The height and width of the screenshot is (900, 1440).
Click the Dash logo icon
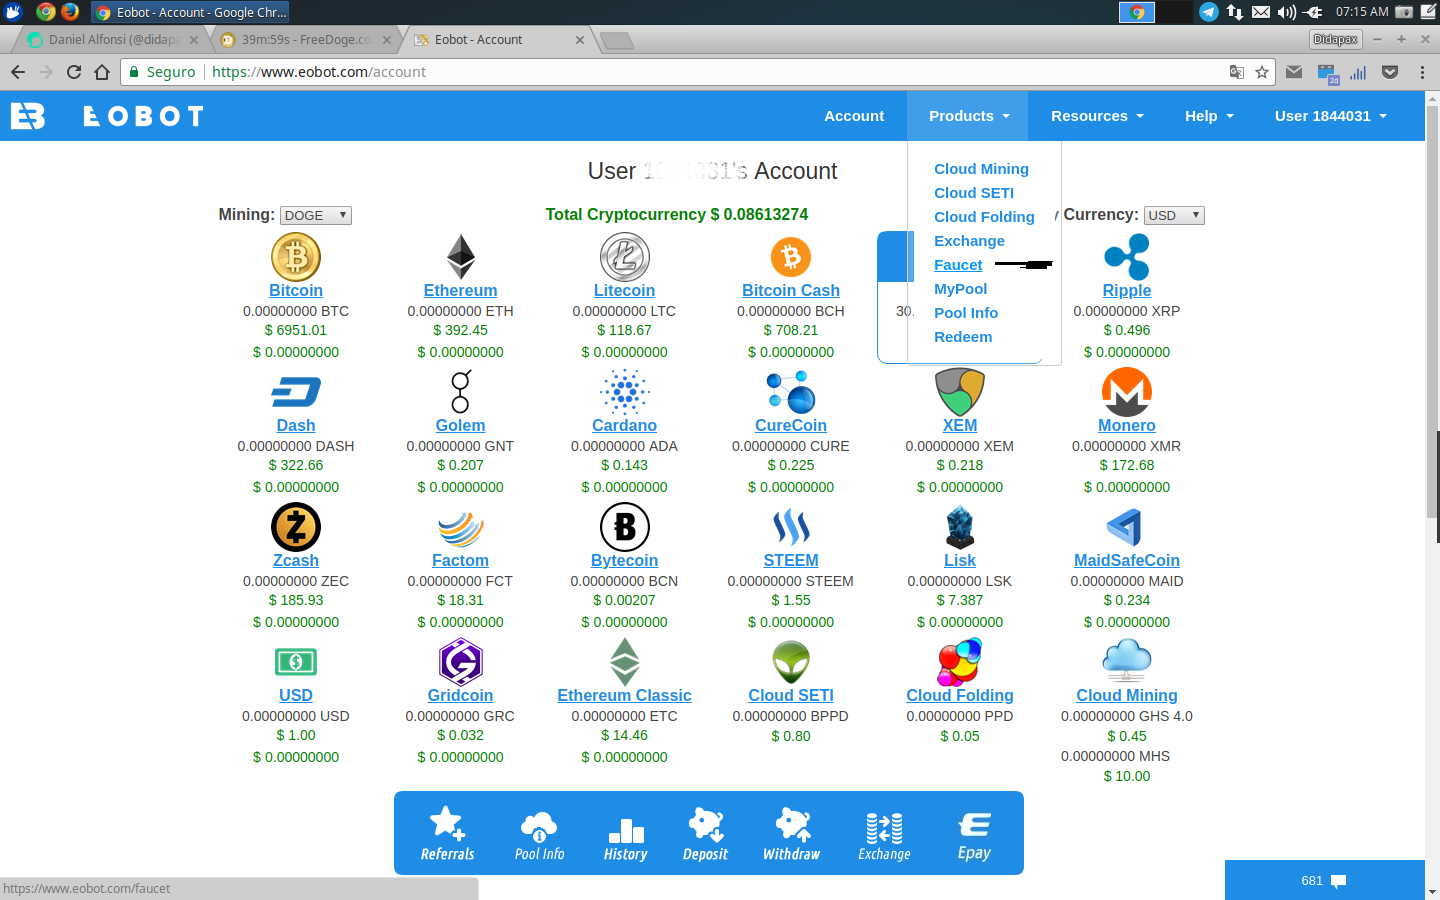tap(296, 392)
